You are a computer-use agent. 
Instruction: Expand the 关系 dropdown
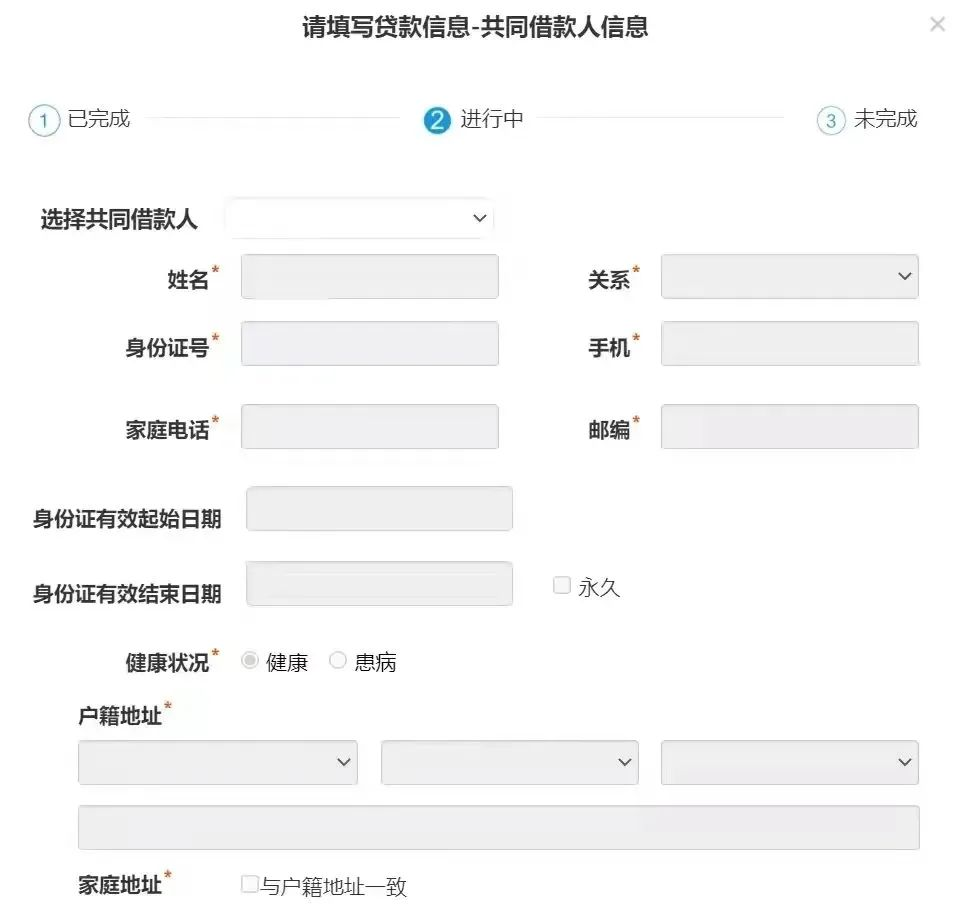(789, 277)
